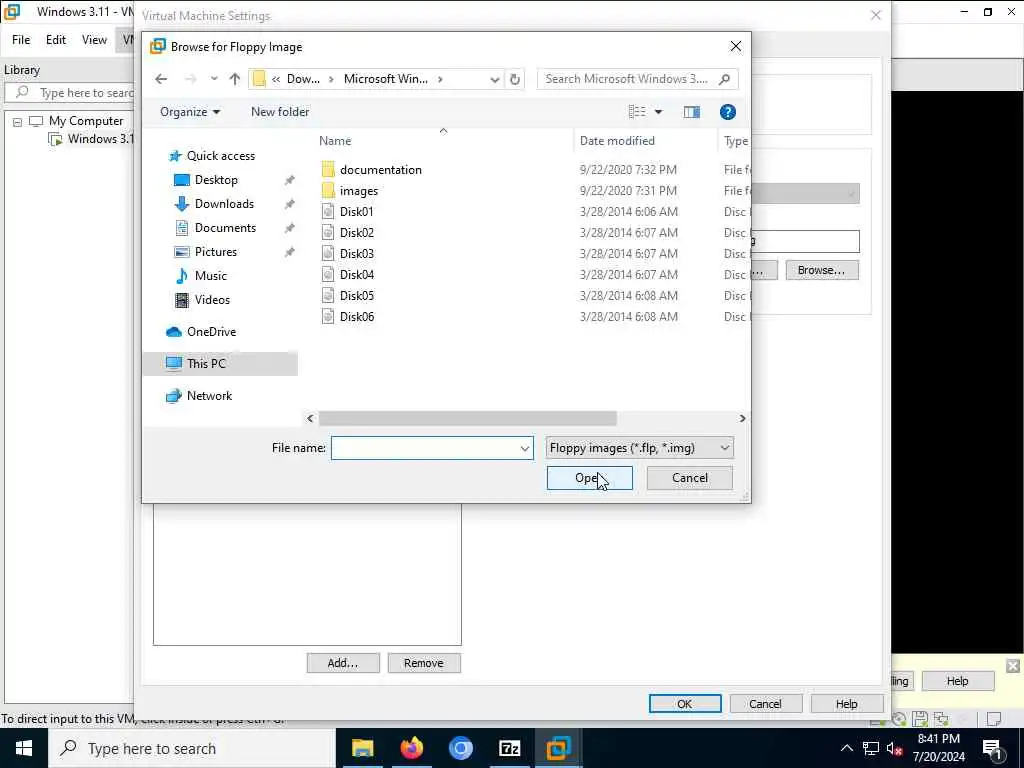Image resolution: width=1024 pixels, height=768 pixels.
Task: Open the Organize dropdown menu
Action: 189,112
